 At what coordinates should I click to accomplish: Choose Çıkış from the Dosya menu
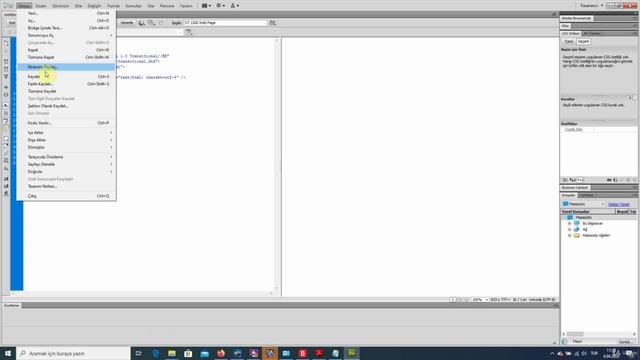point(66,196)
